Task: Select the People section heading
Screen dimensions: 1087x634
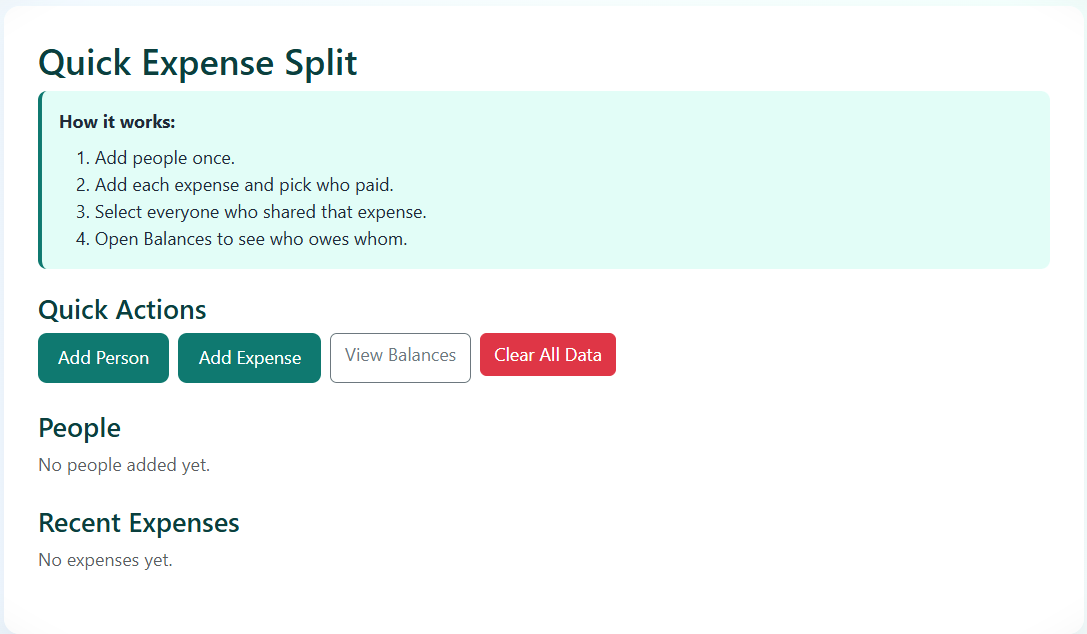Action: 79,428
